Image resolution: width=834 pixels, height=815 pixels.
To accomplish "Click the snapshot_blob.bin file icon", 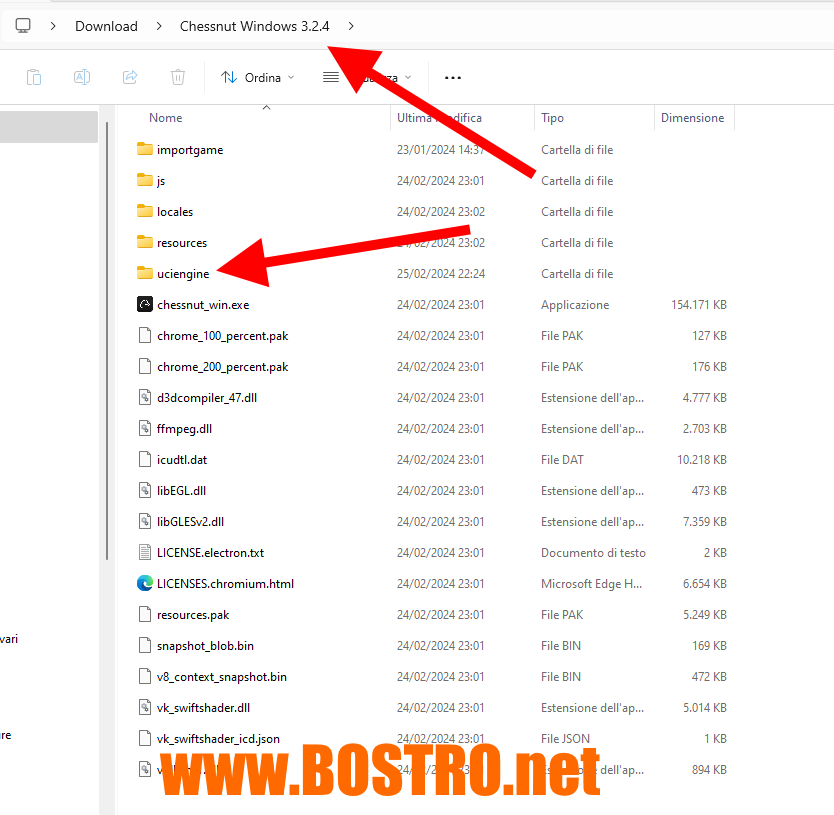I will (145, 645).
